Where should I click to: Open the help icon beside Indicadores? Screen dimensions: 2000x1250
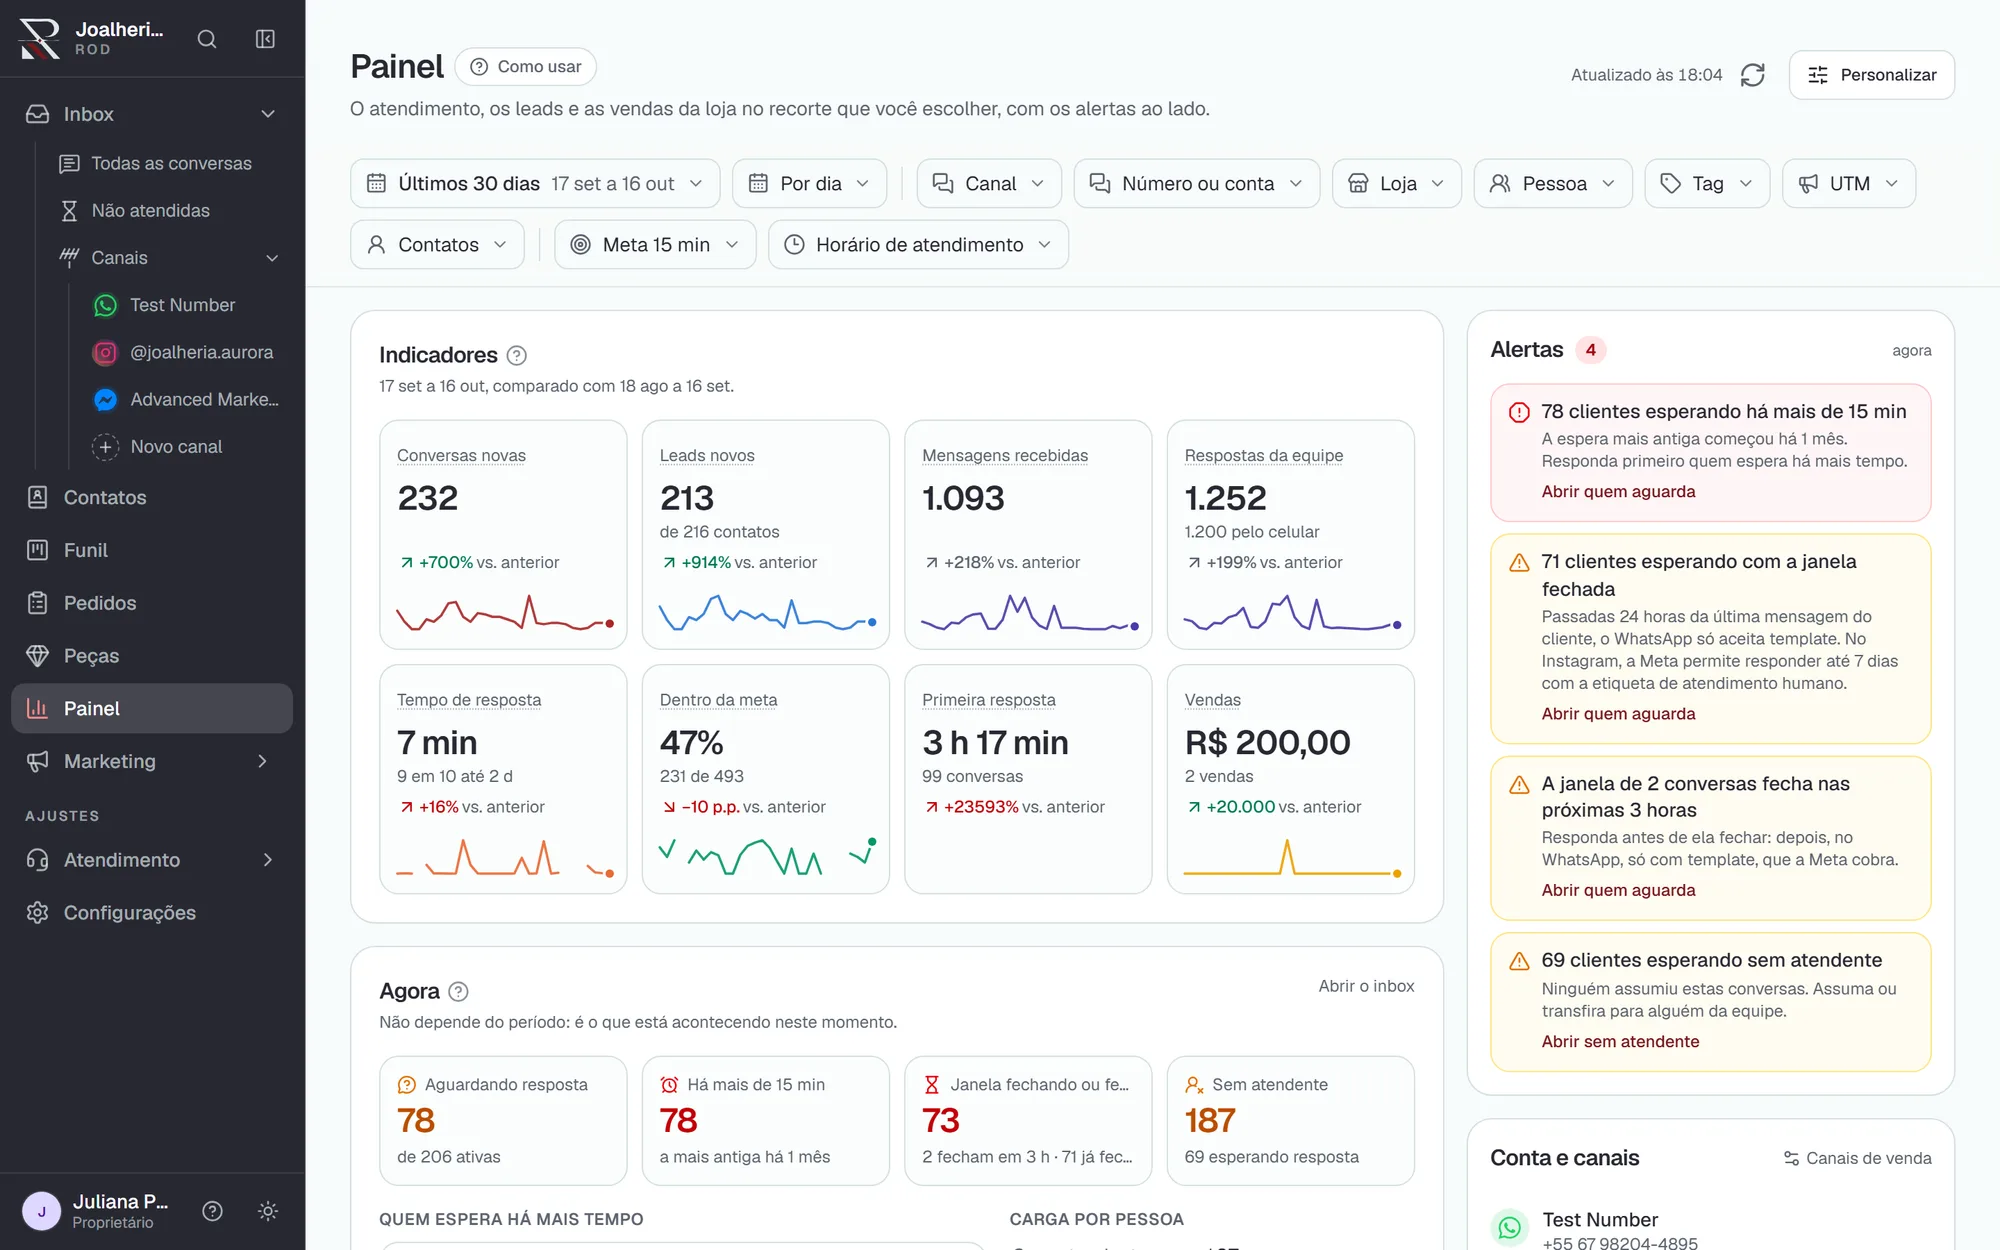tap(517, 355)
